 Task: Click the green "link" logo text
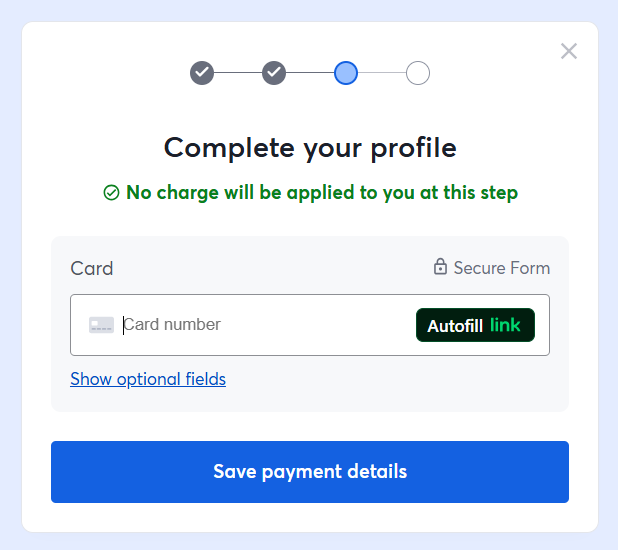(x=506, y=325)
